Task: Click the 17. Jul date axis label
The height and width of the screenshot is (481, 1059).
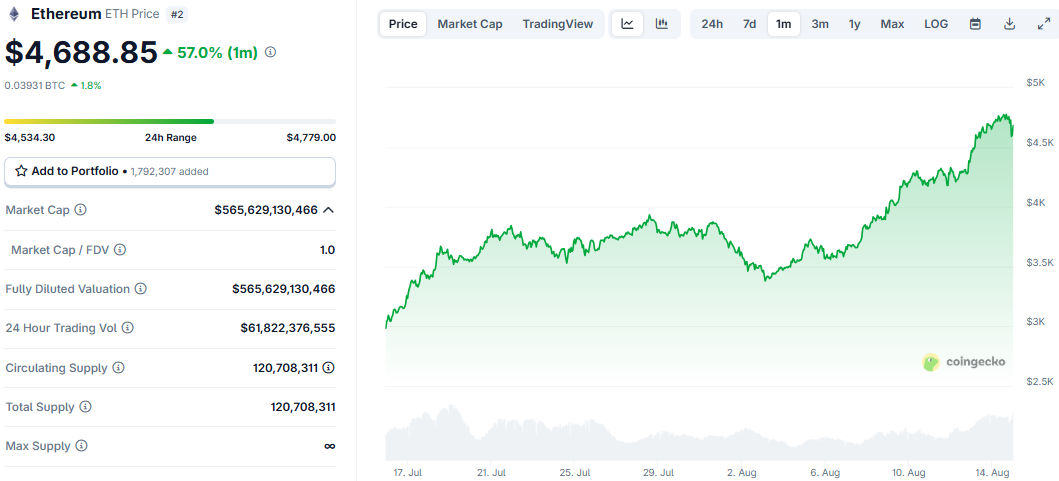Action: pyautogui.click(x=407, y=472)
